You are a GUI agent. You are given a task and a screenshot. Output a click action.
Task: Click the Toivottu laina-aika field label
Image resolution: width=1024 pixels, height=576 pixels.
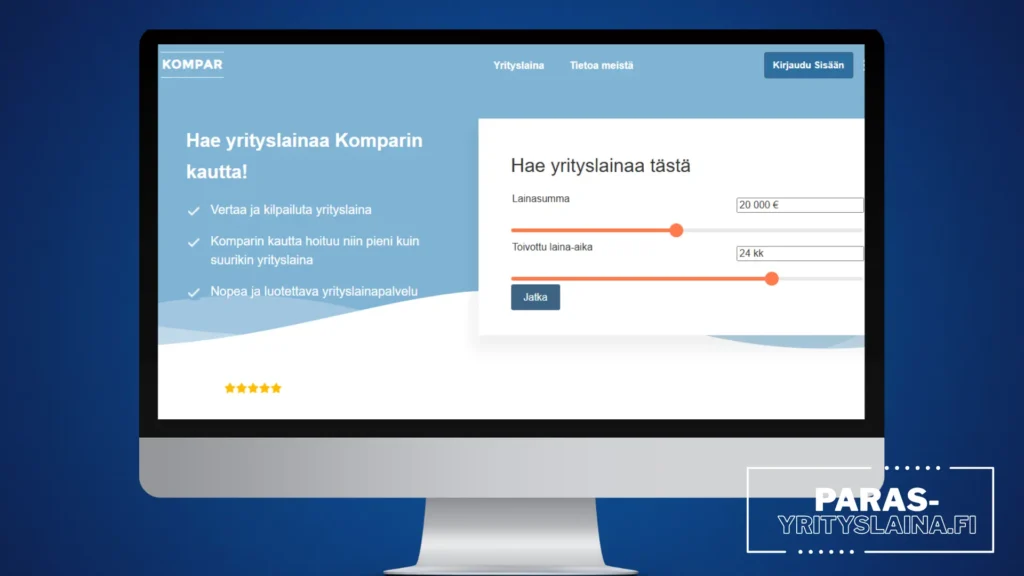[552, 247]
